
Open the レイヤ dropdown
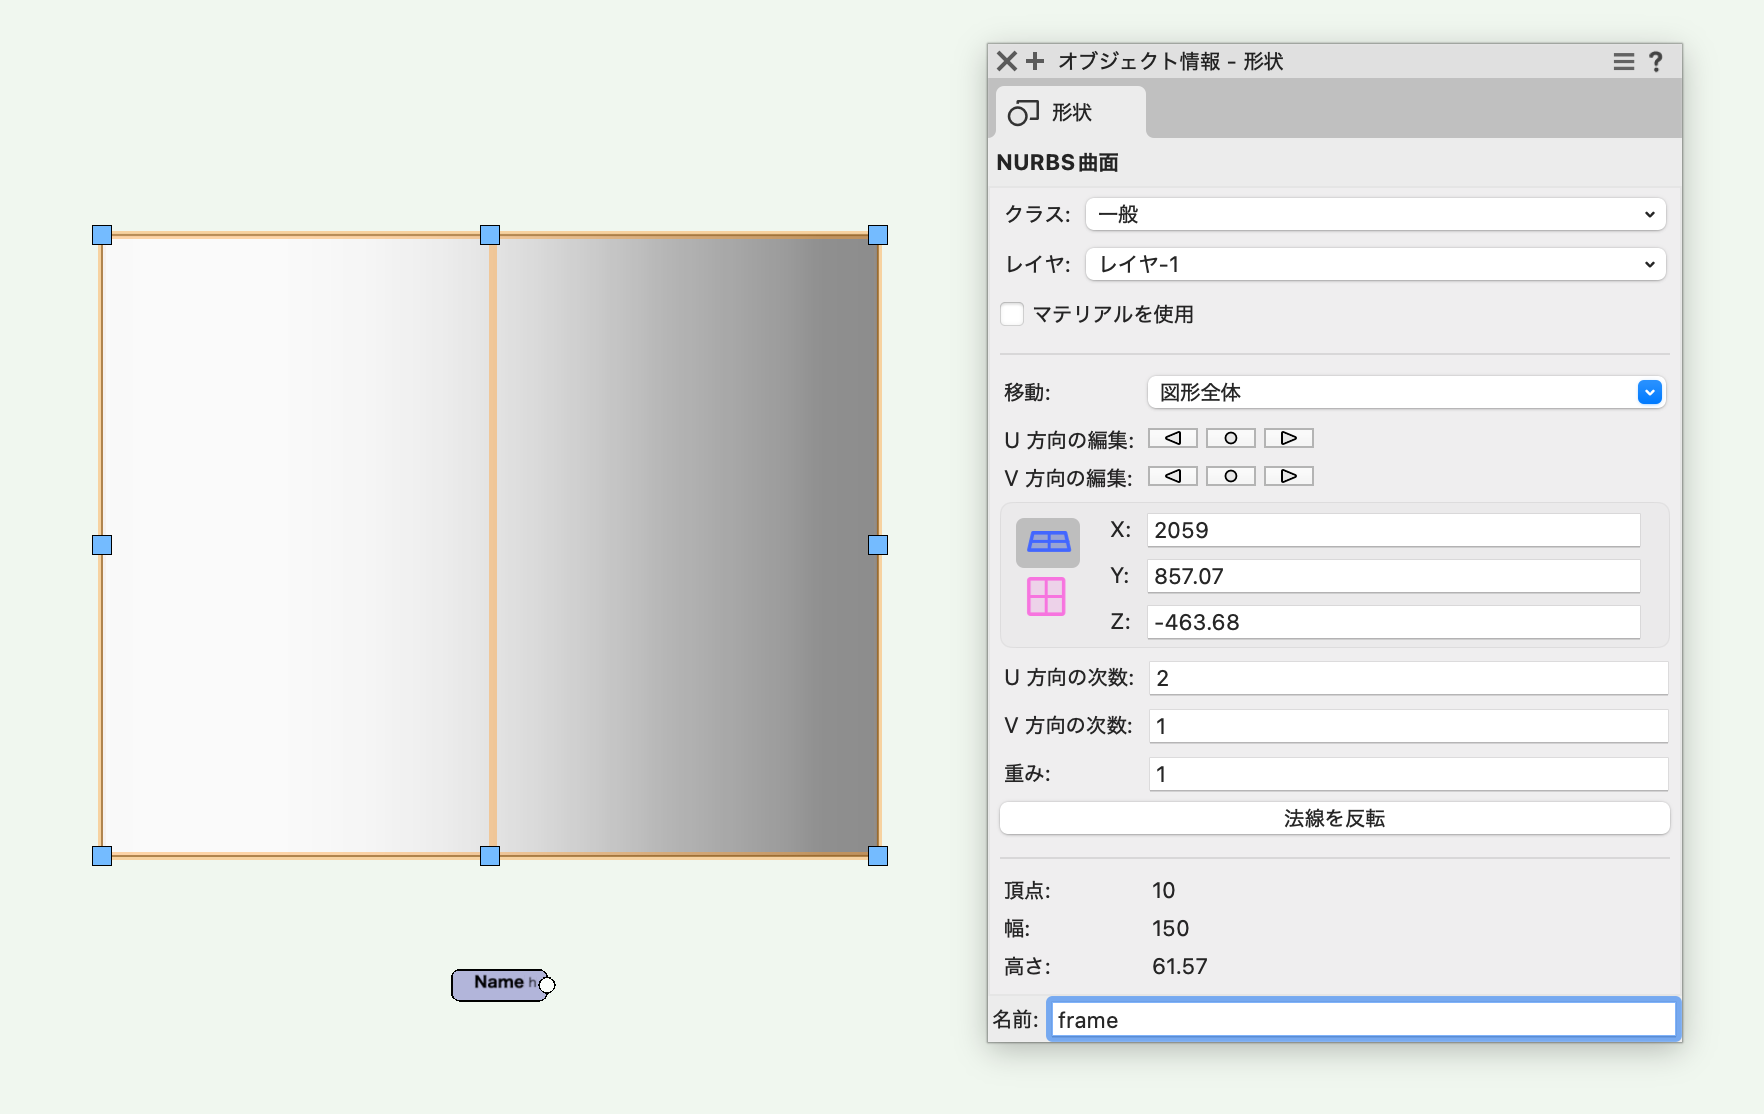(x=1375, y=264)
